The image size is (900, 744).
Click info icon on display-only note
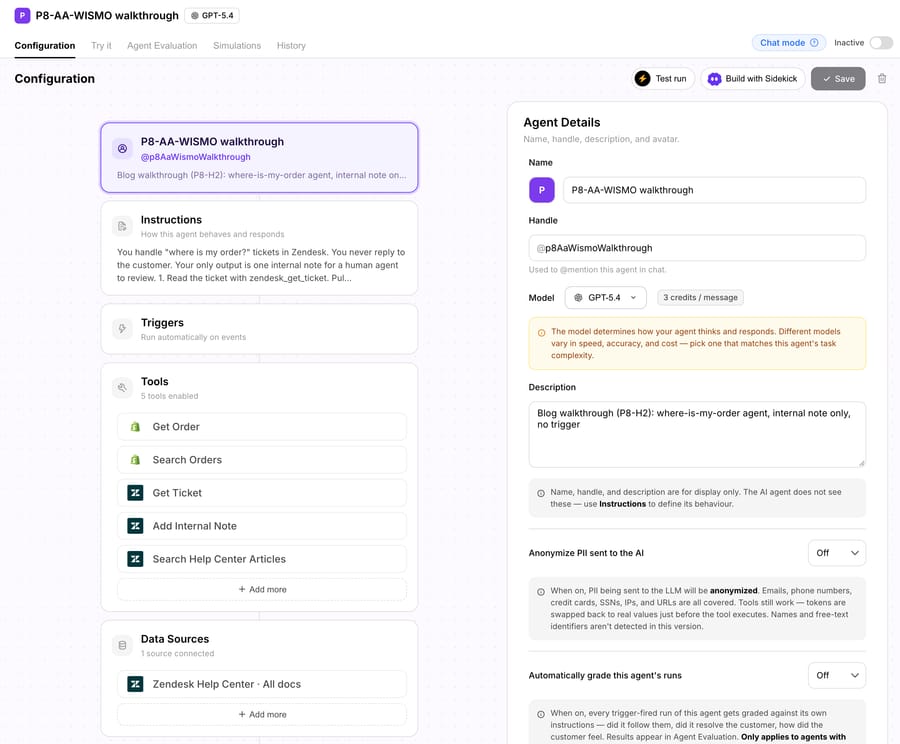(x=541, y=493)
